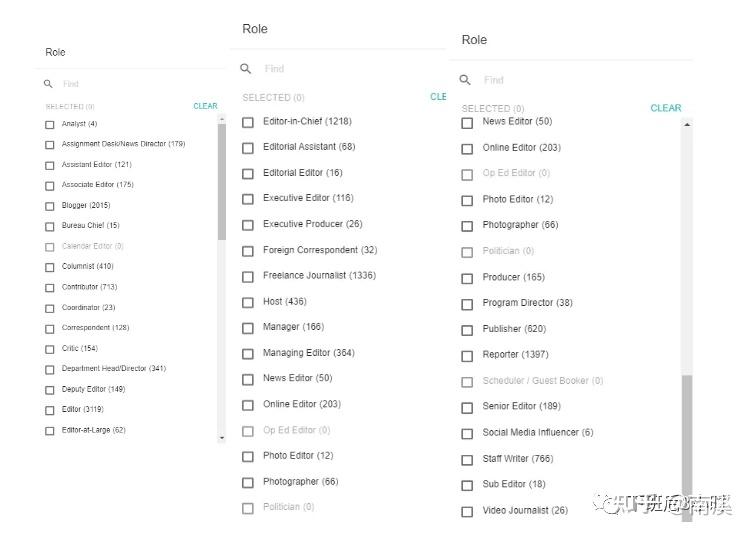This screenshot has width=751, height=536.
Task: Check the Blogger (2015) checkbox
Action: point(50,206)
